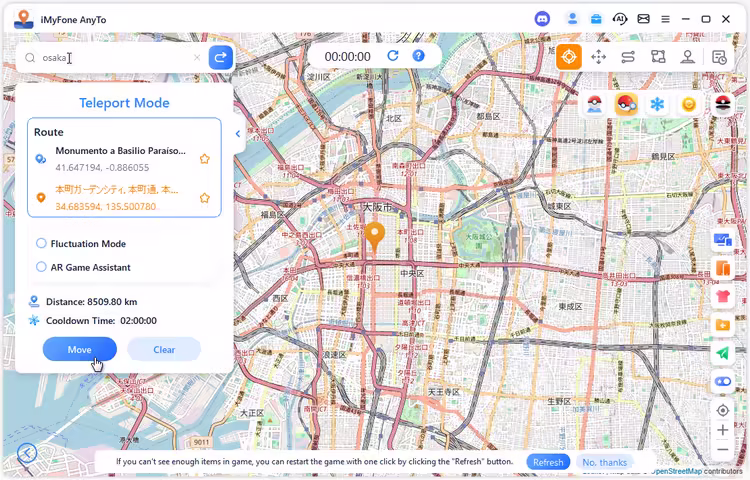Click the Move button

(x=79, y=349)
